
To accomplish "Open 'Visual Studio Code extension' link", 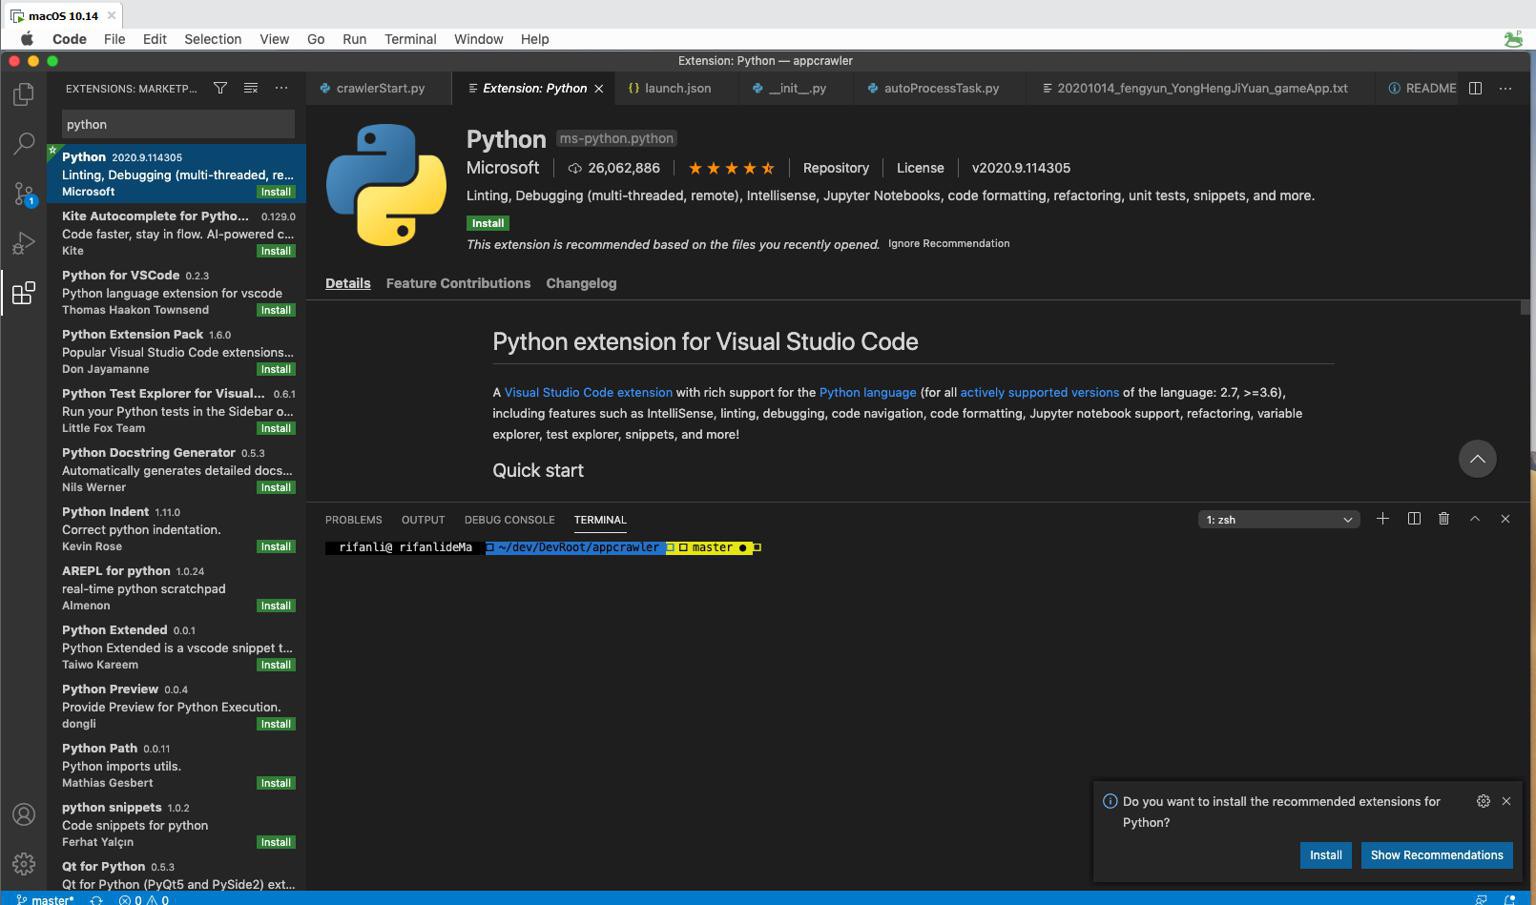I will point(588,392).
